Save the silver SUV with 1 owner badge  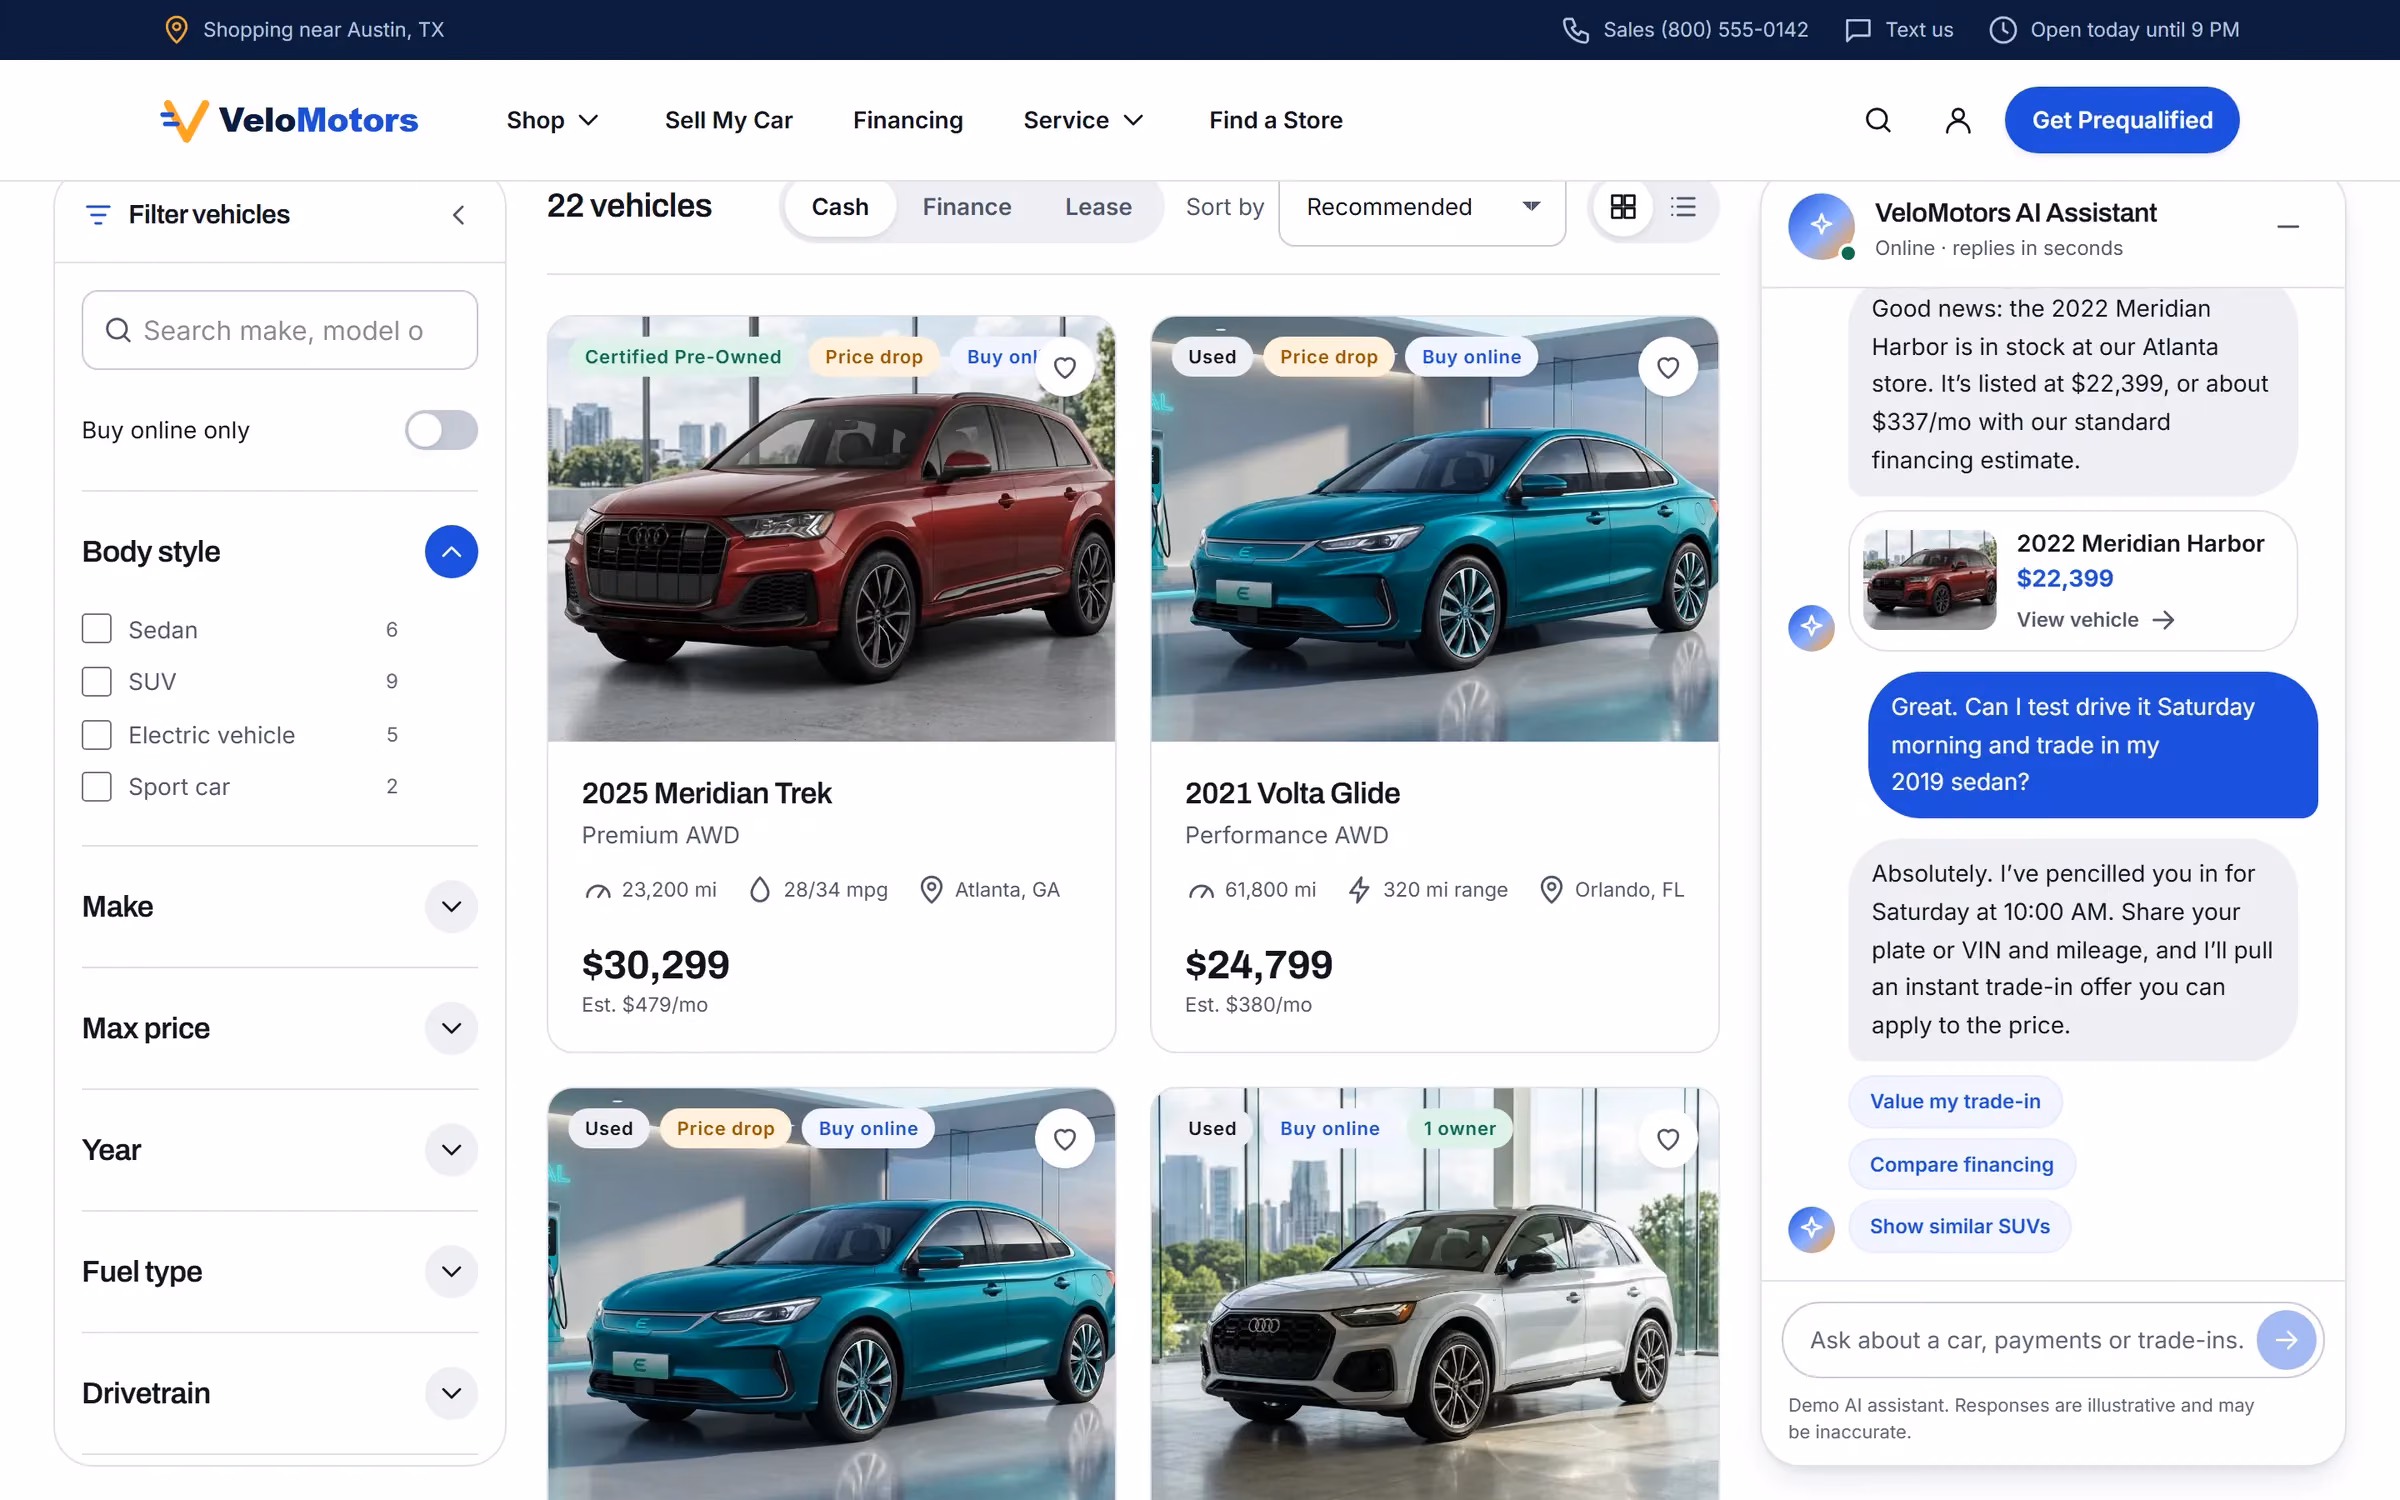coord(1668,1139)
